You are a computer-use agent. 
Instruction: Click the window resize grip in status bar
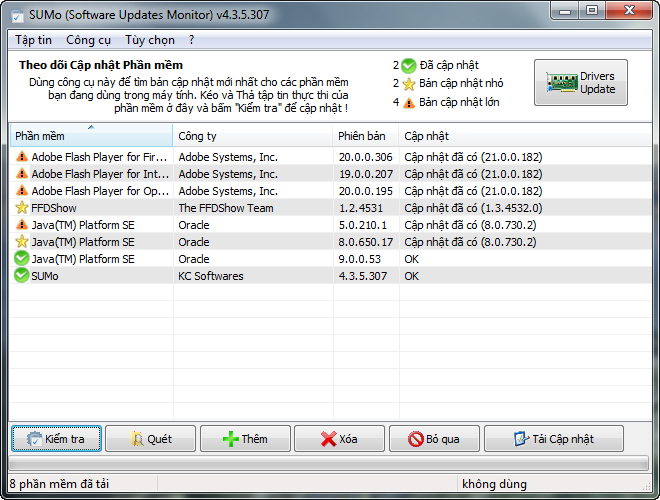tap(646, 486)
